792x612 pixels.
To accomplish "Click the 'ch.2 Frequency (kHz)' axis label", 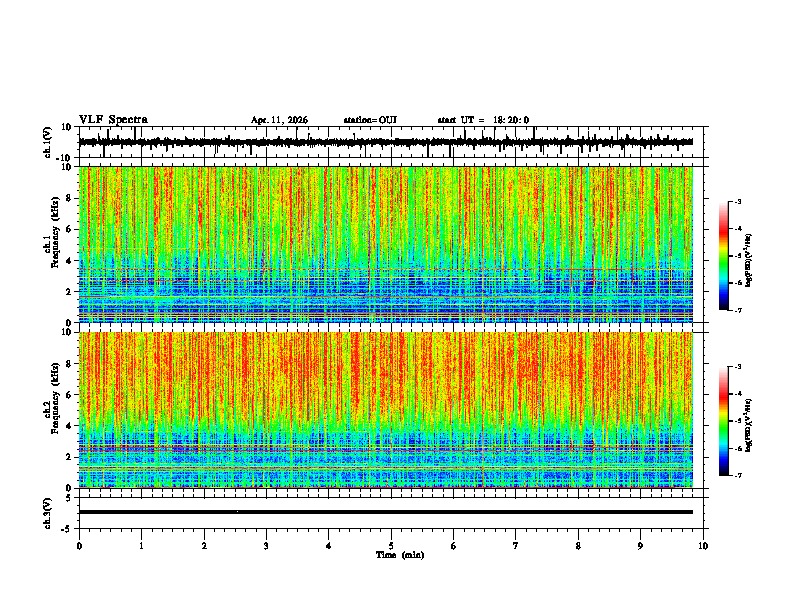I will (x=52, y=398).
